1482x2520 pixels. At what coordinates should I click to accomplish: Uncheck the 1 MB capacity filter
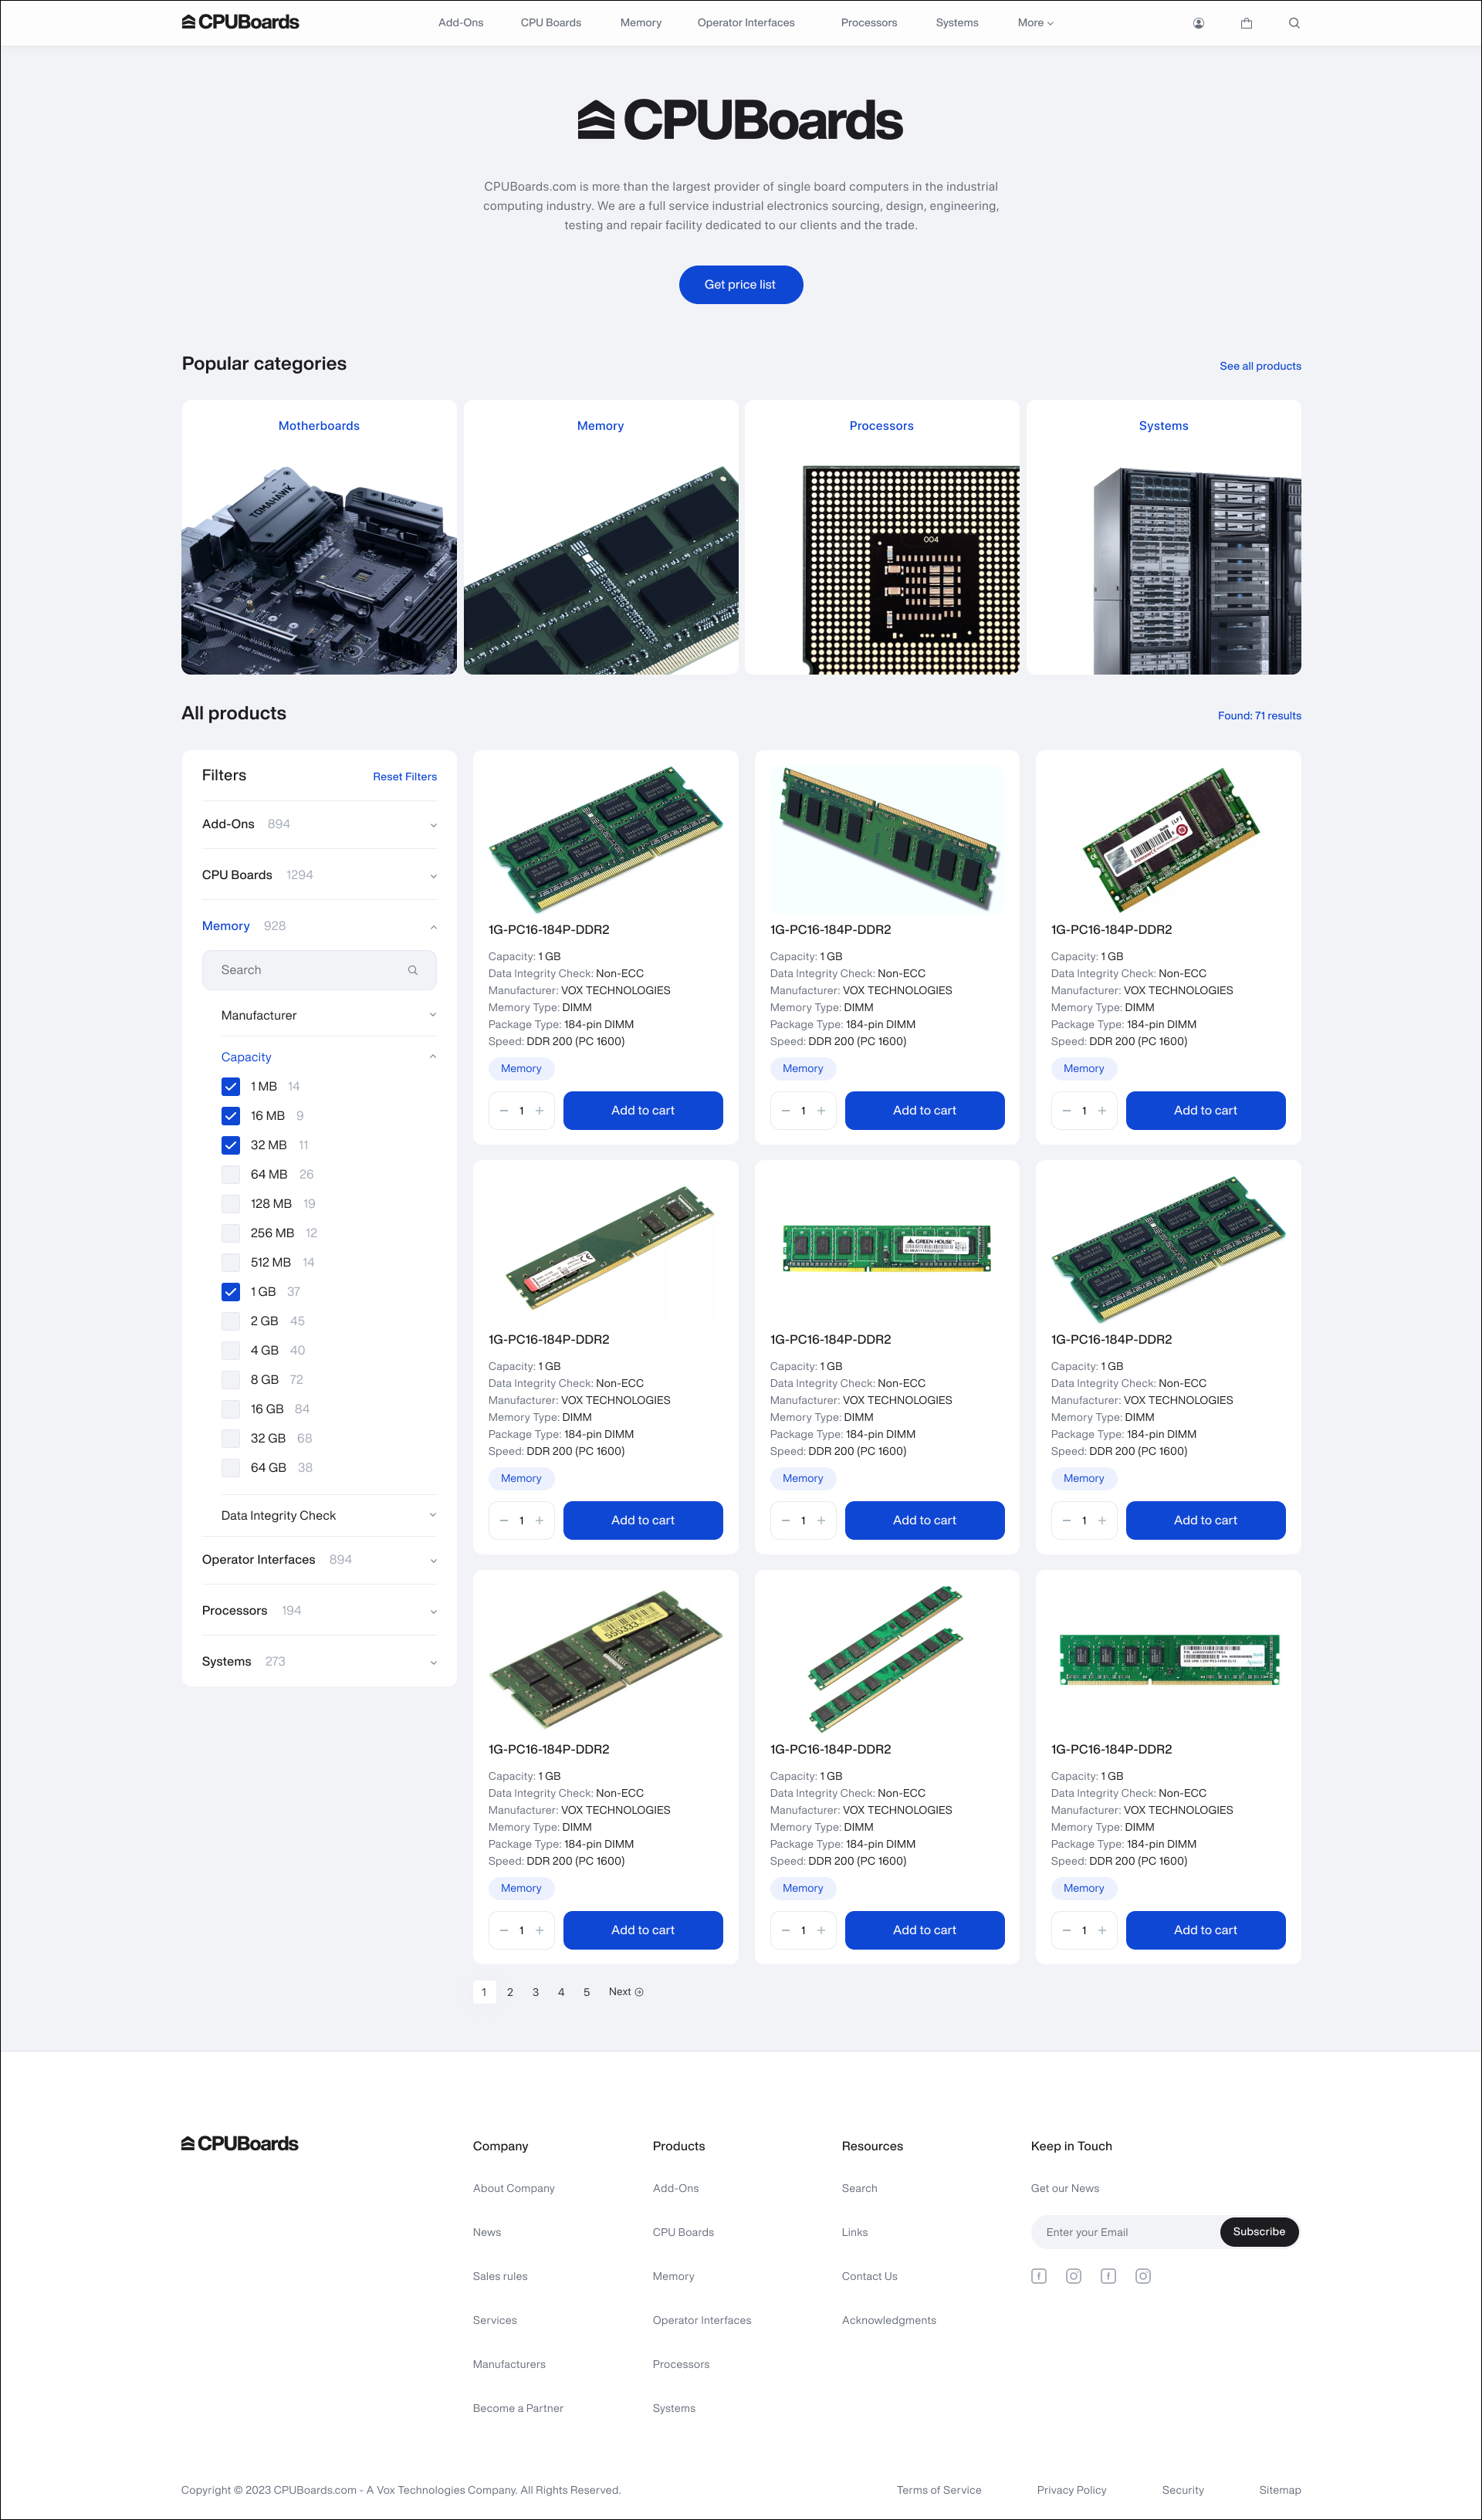tap(230, 1086)
